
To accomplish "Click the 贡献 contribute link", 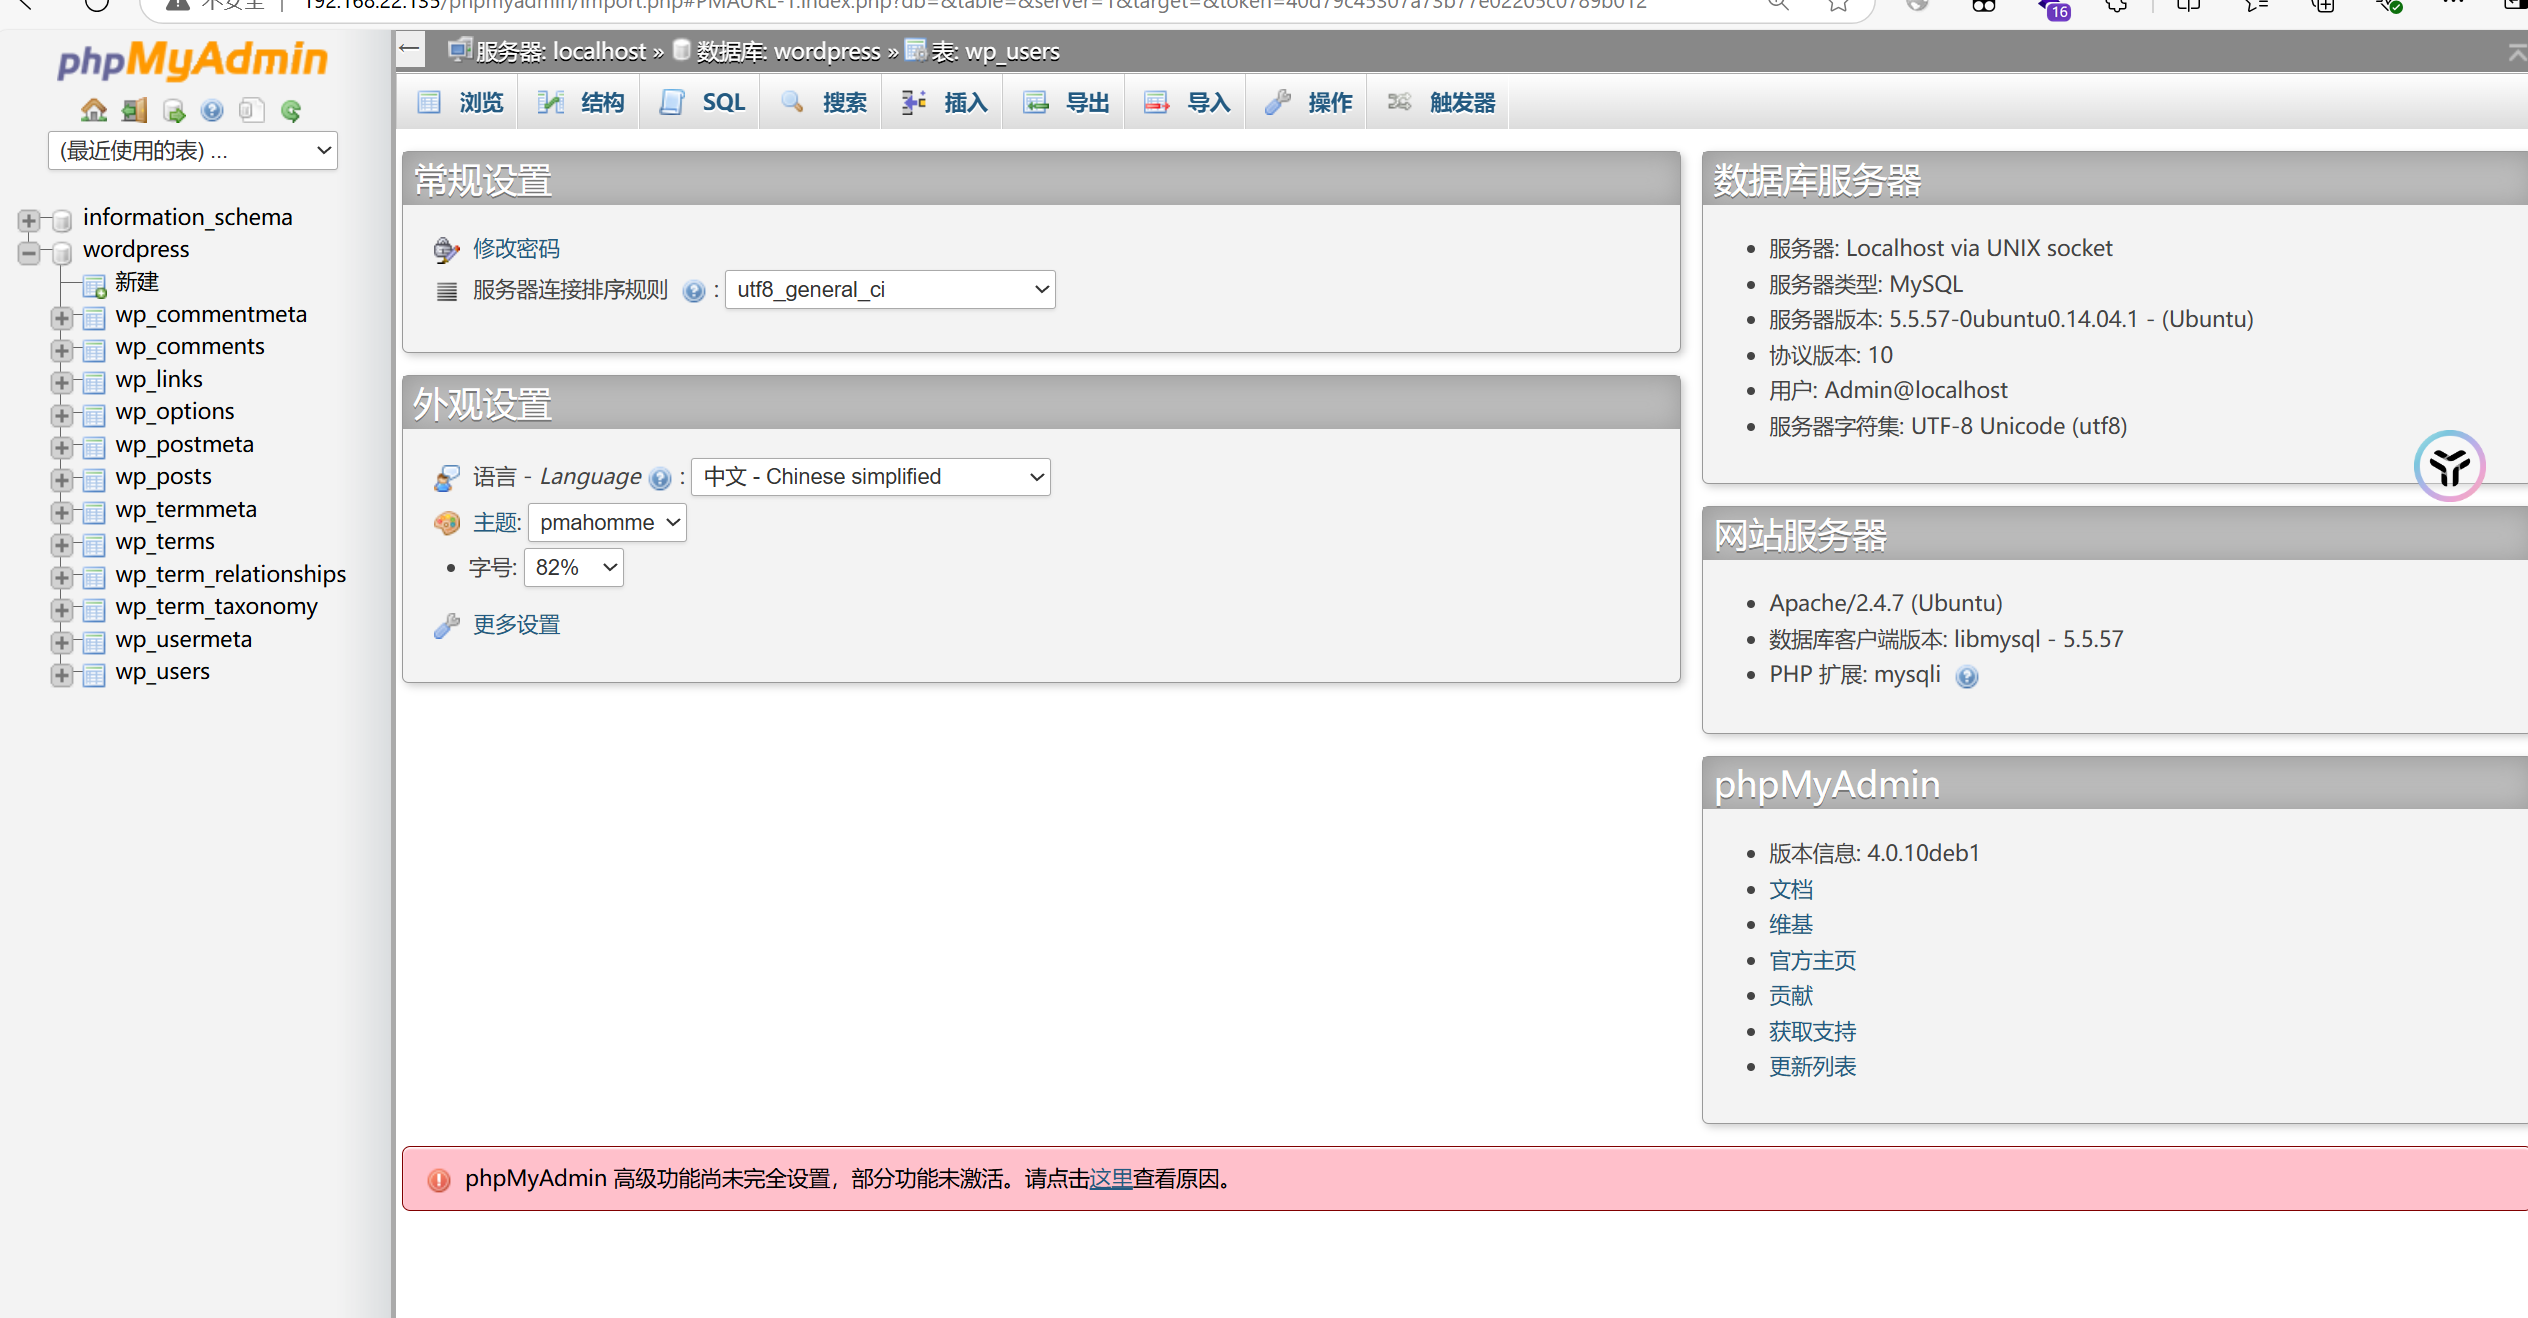I will point(1791,997).
